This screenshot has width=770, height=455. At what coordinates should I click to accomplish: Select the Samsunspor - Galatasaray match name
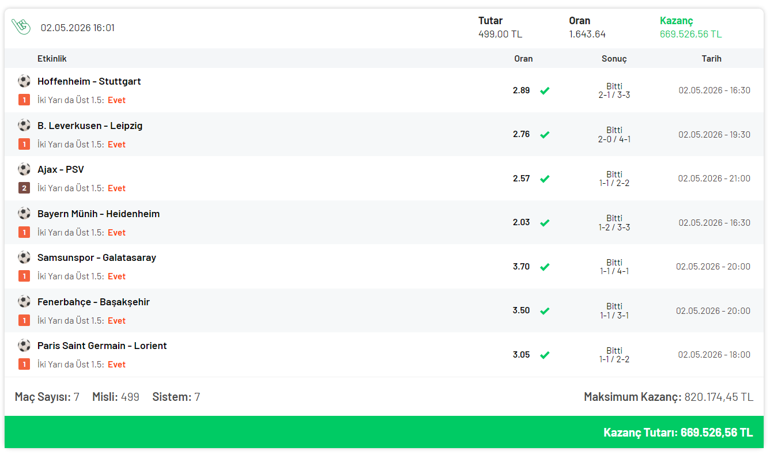pyautogui.click(x=97, y=258)
